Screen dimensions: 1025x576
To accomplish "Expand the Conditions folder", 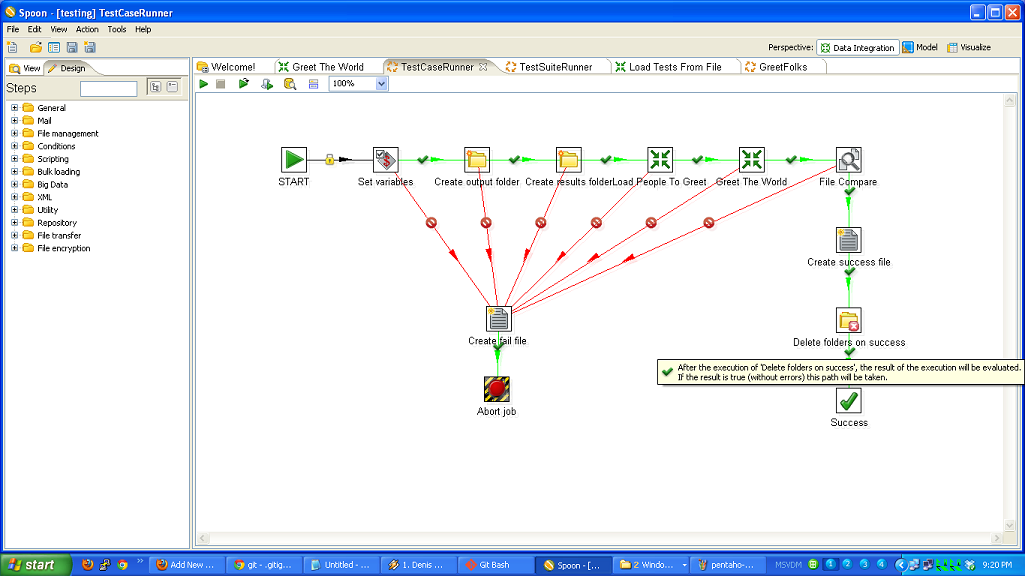I will [14, 146].
